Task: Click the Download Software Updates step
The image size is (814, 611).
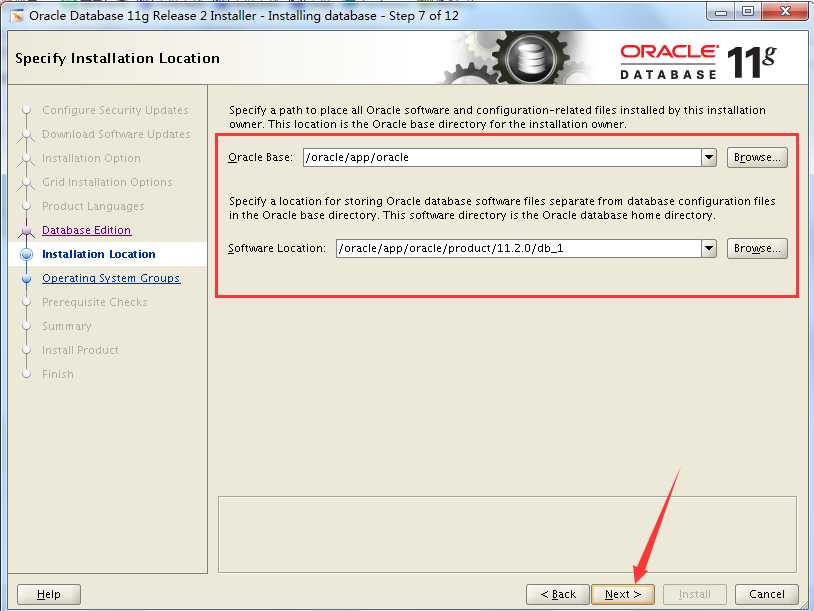Action: (x=116, y=134)
